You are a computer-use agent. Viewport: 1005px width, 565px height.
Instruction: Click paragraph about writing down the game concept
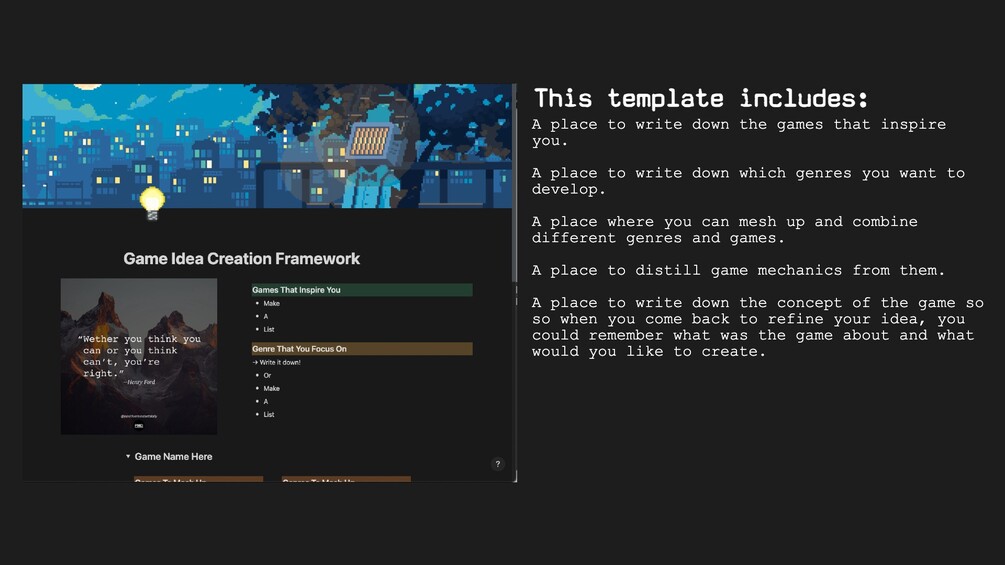758,327
